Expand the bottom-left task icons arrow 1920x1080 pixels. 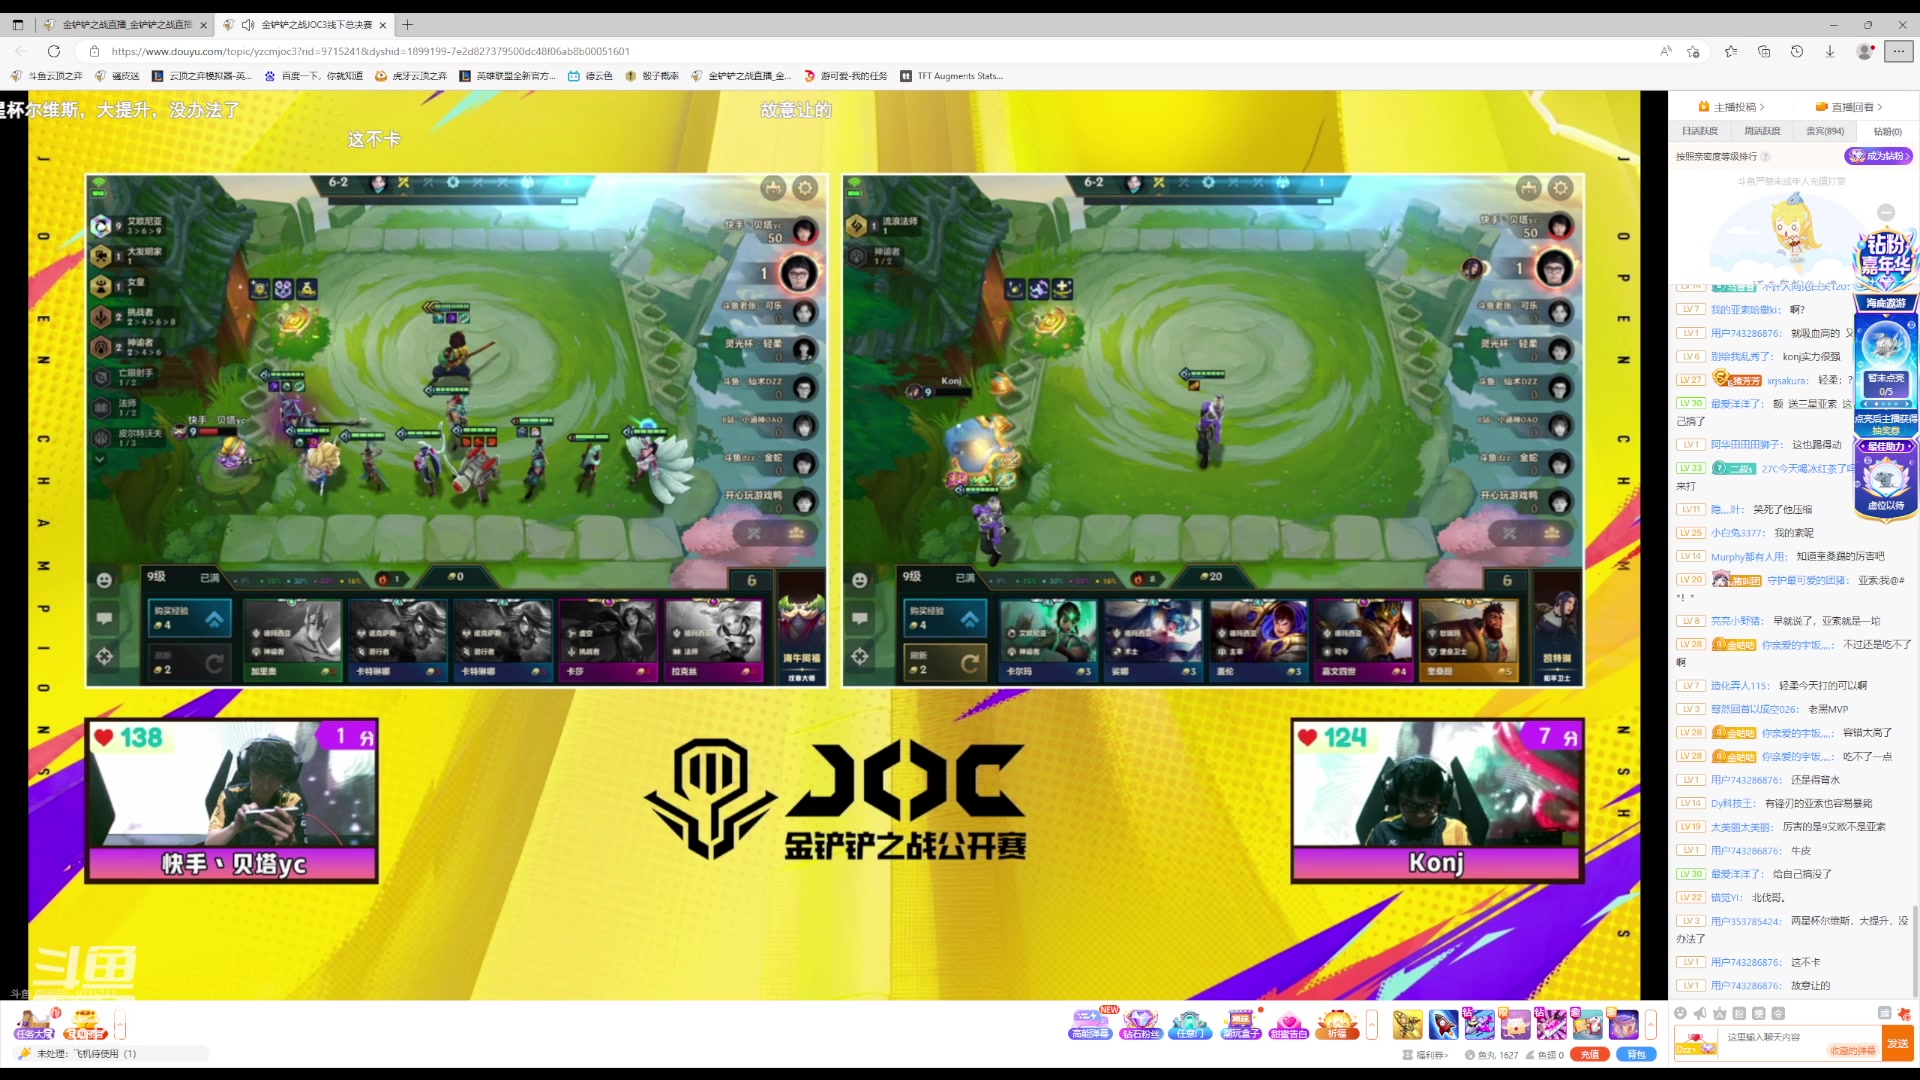120,1025
